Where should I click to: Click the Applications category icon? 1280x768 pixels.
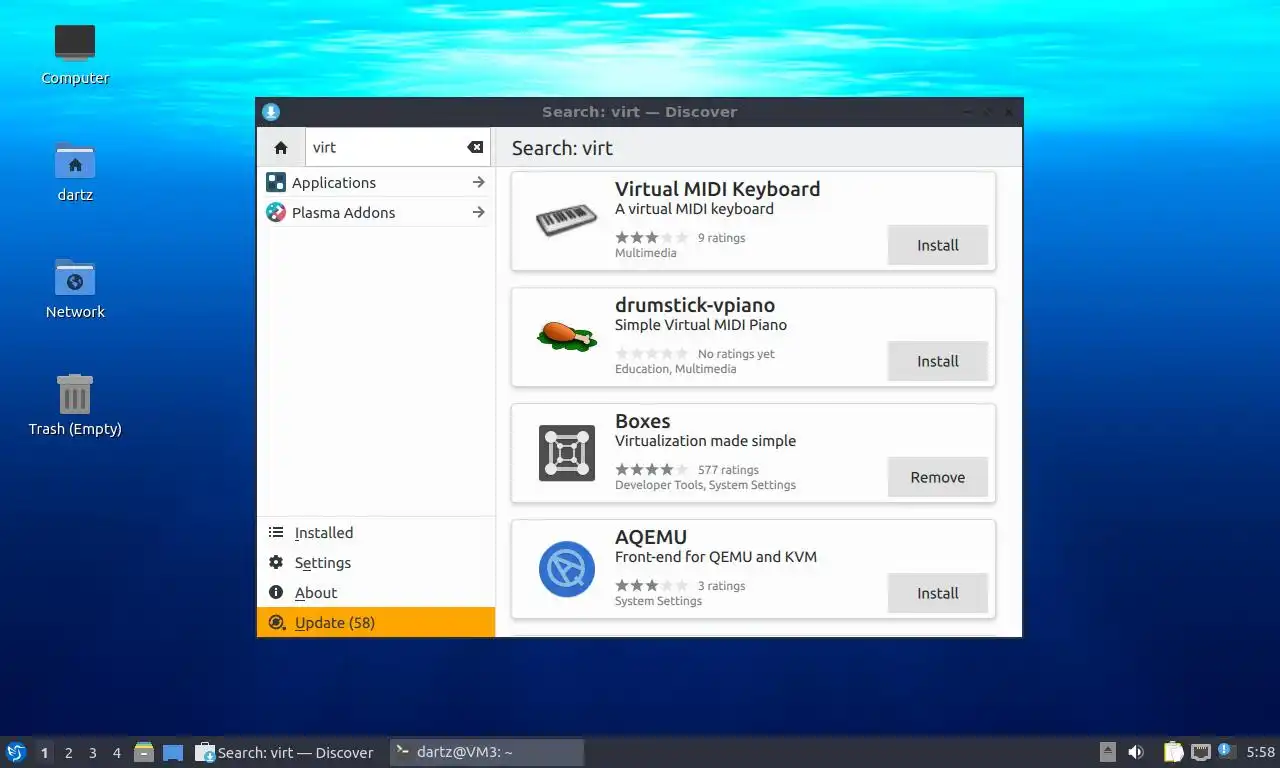coord(276,182)
